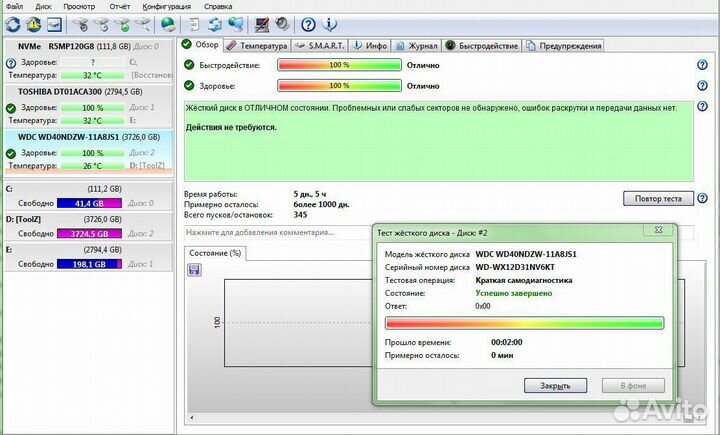Screen dimensions: 720x435
Task: Click the first disk test icon in toolbar
Action: [x=81, y=24]
